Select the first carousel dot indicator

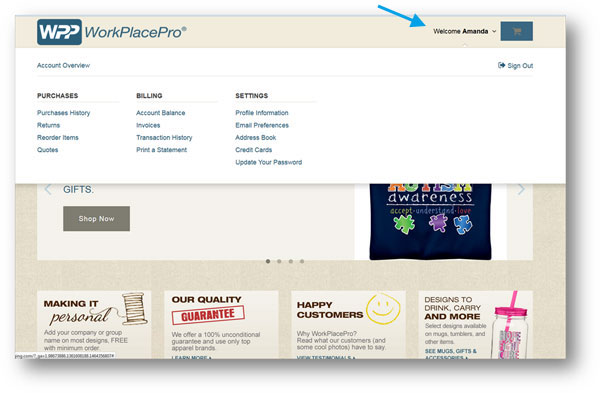tap(268, 261)
